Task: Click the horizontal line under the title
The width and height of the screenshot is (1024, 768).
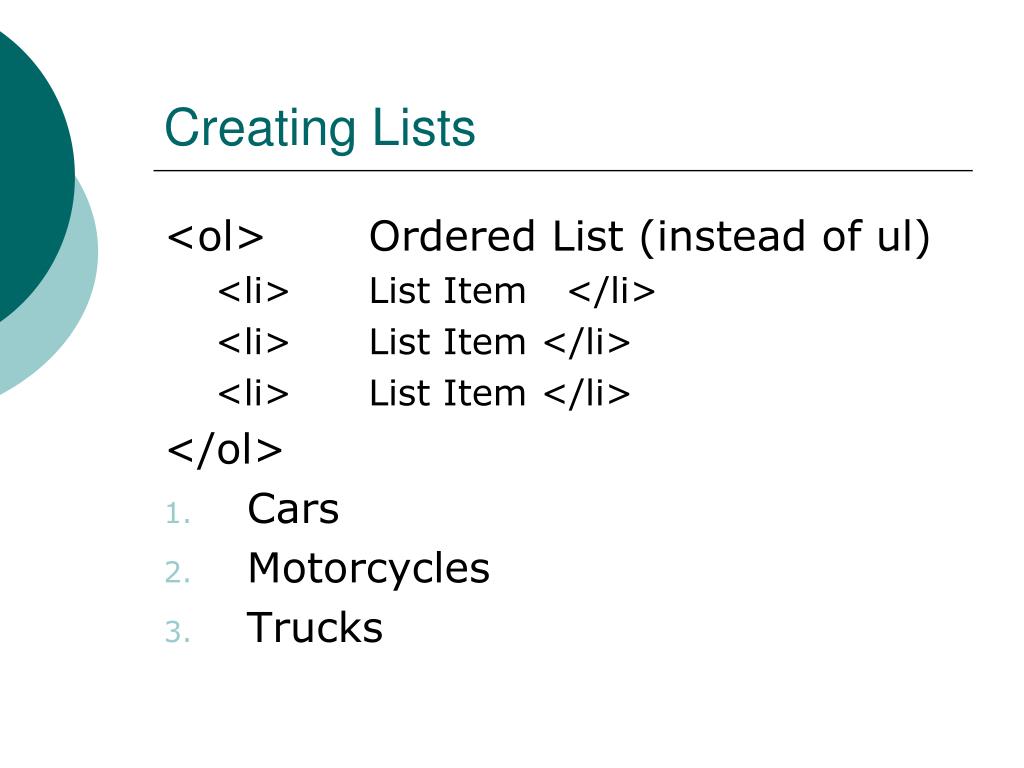Action: 562,171
